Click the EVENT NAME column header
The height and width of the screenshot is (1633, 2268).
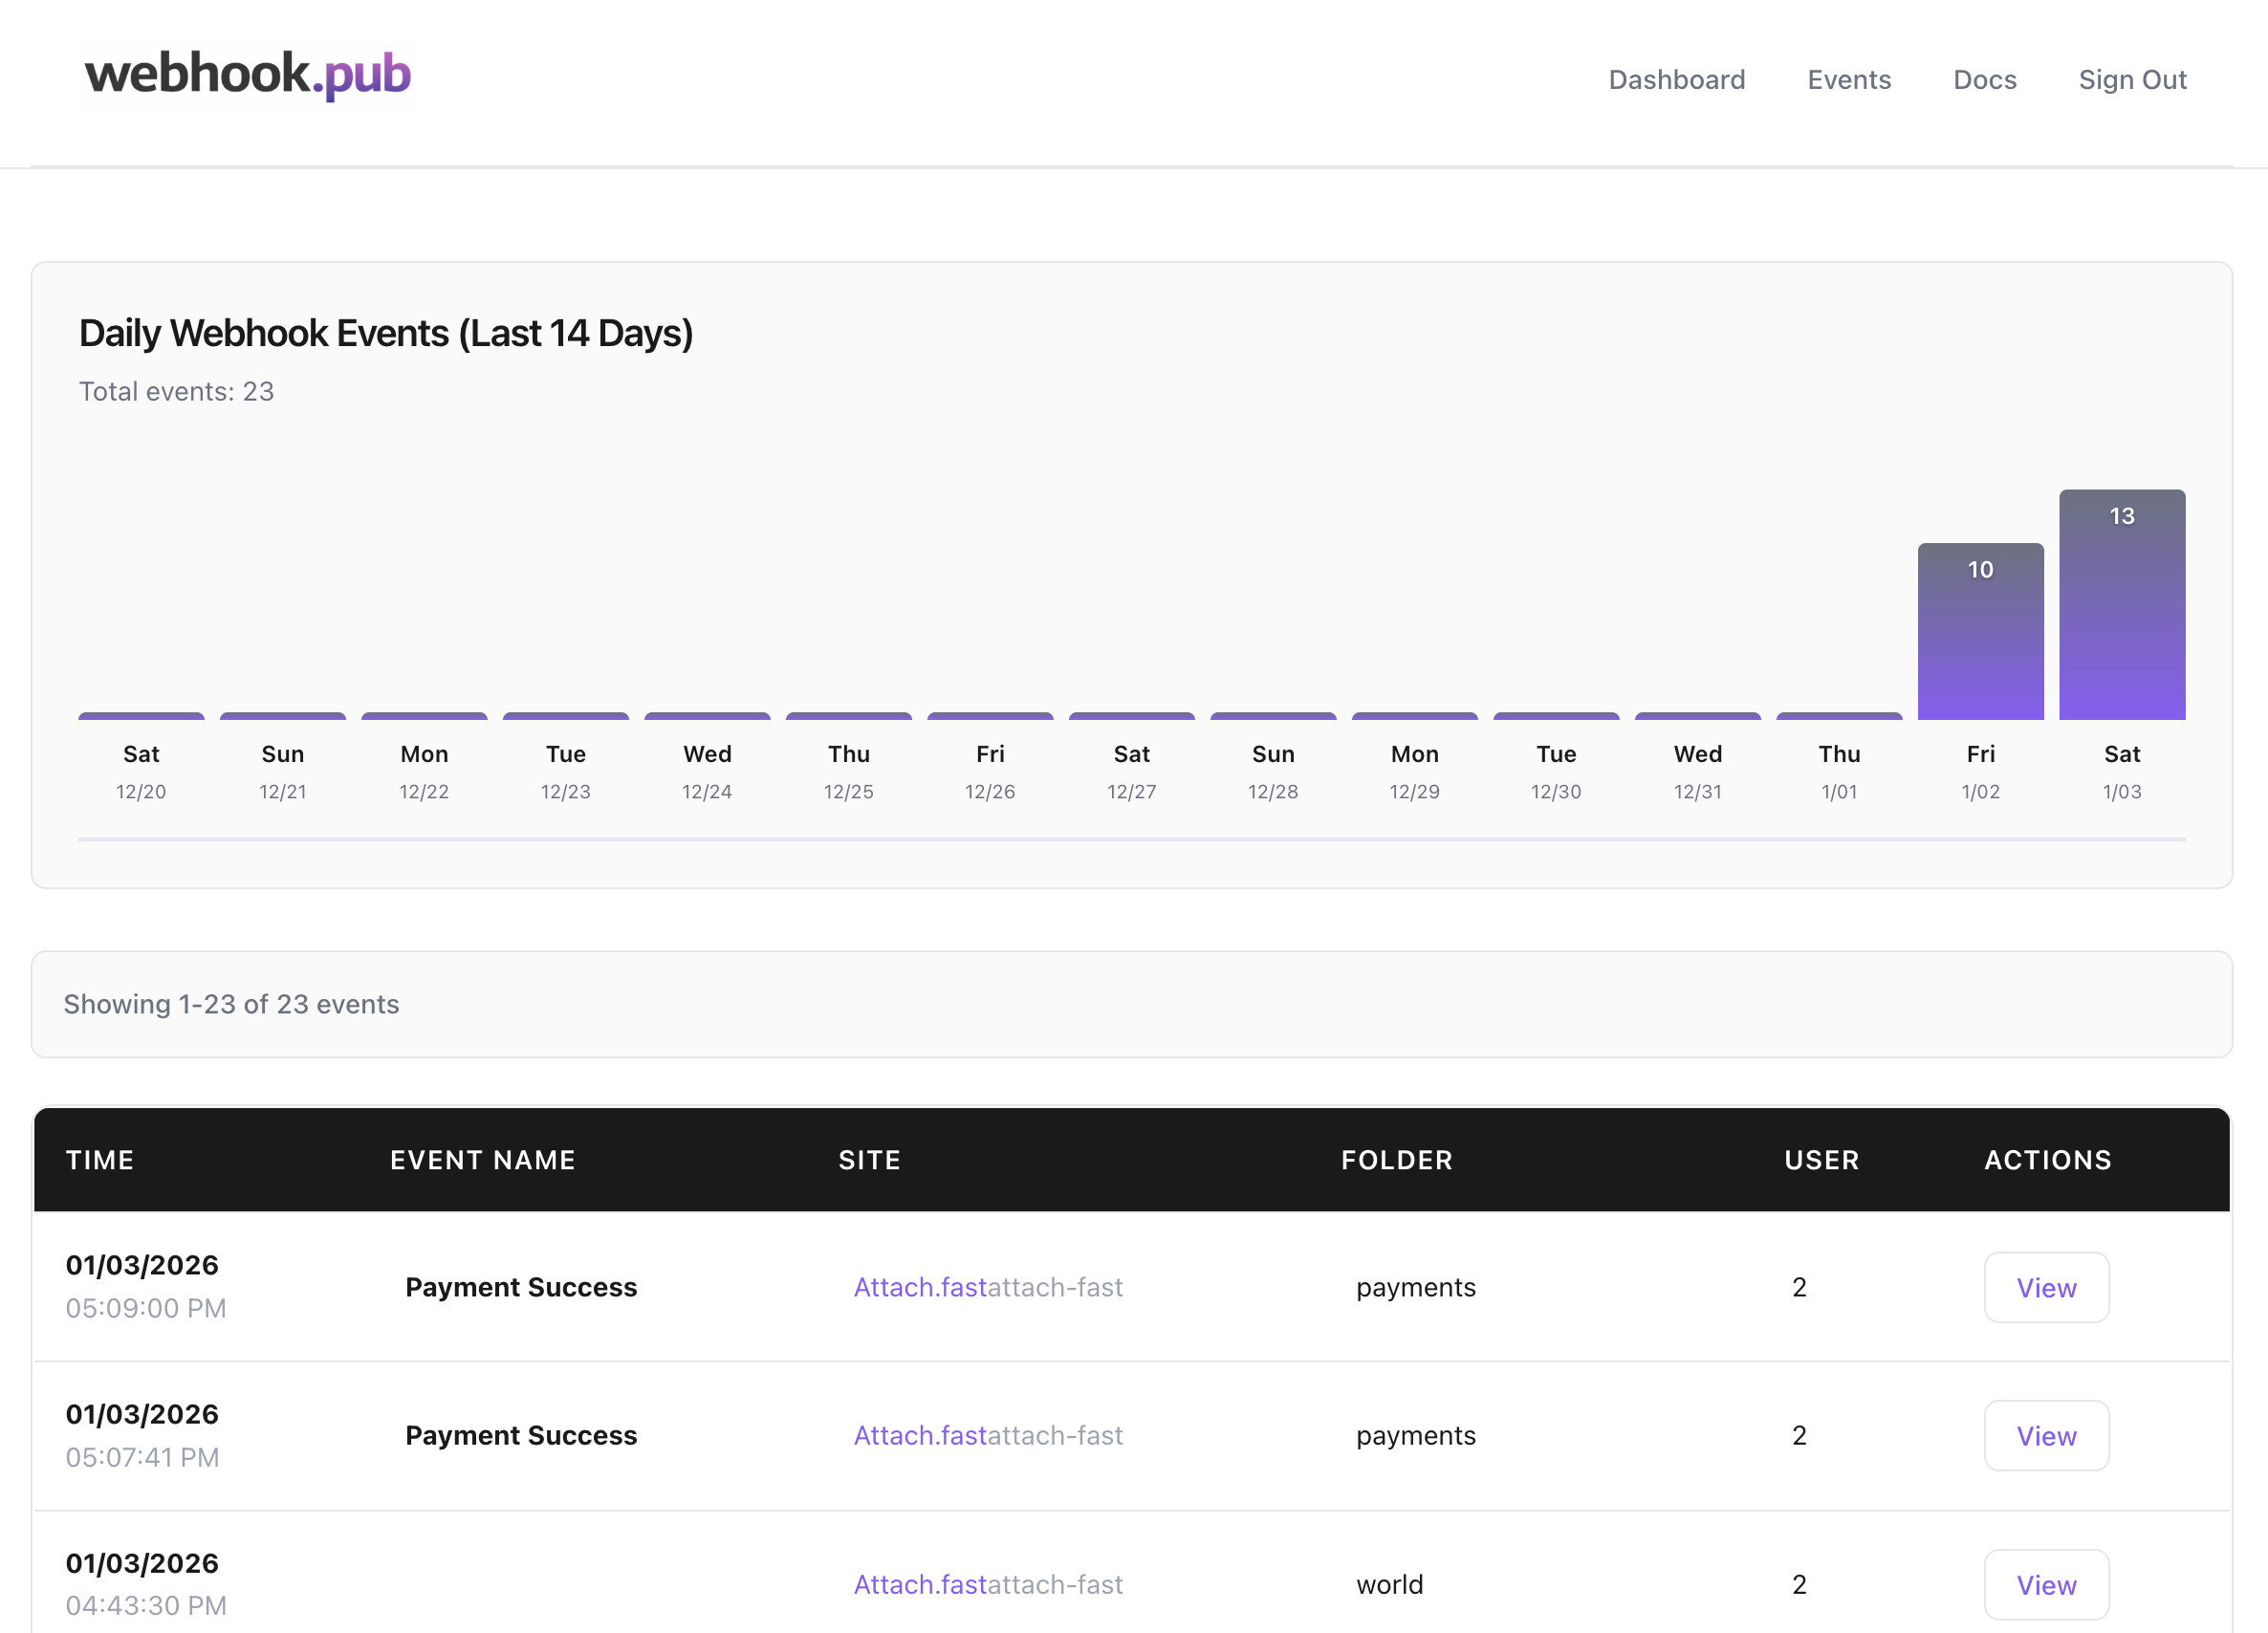click(x=482, y=1160)
